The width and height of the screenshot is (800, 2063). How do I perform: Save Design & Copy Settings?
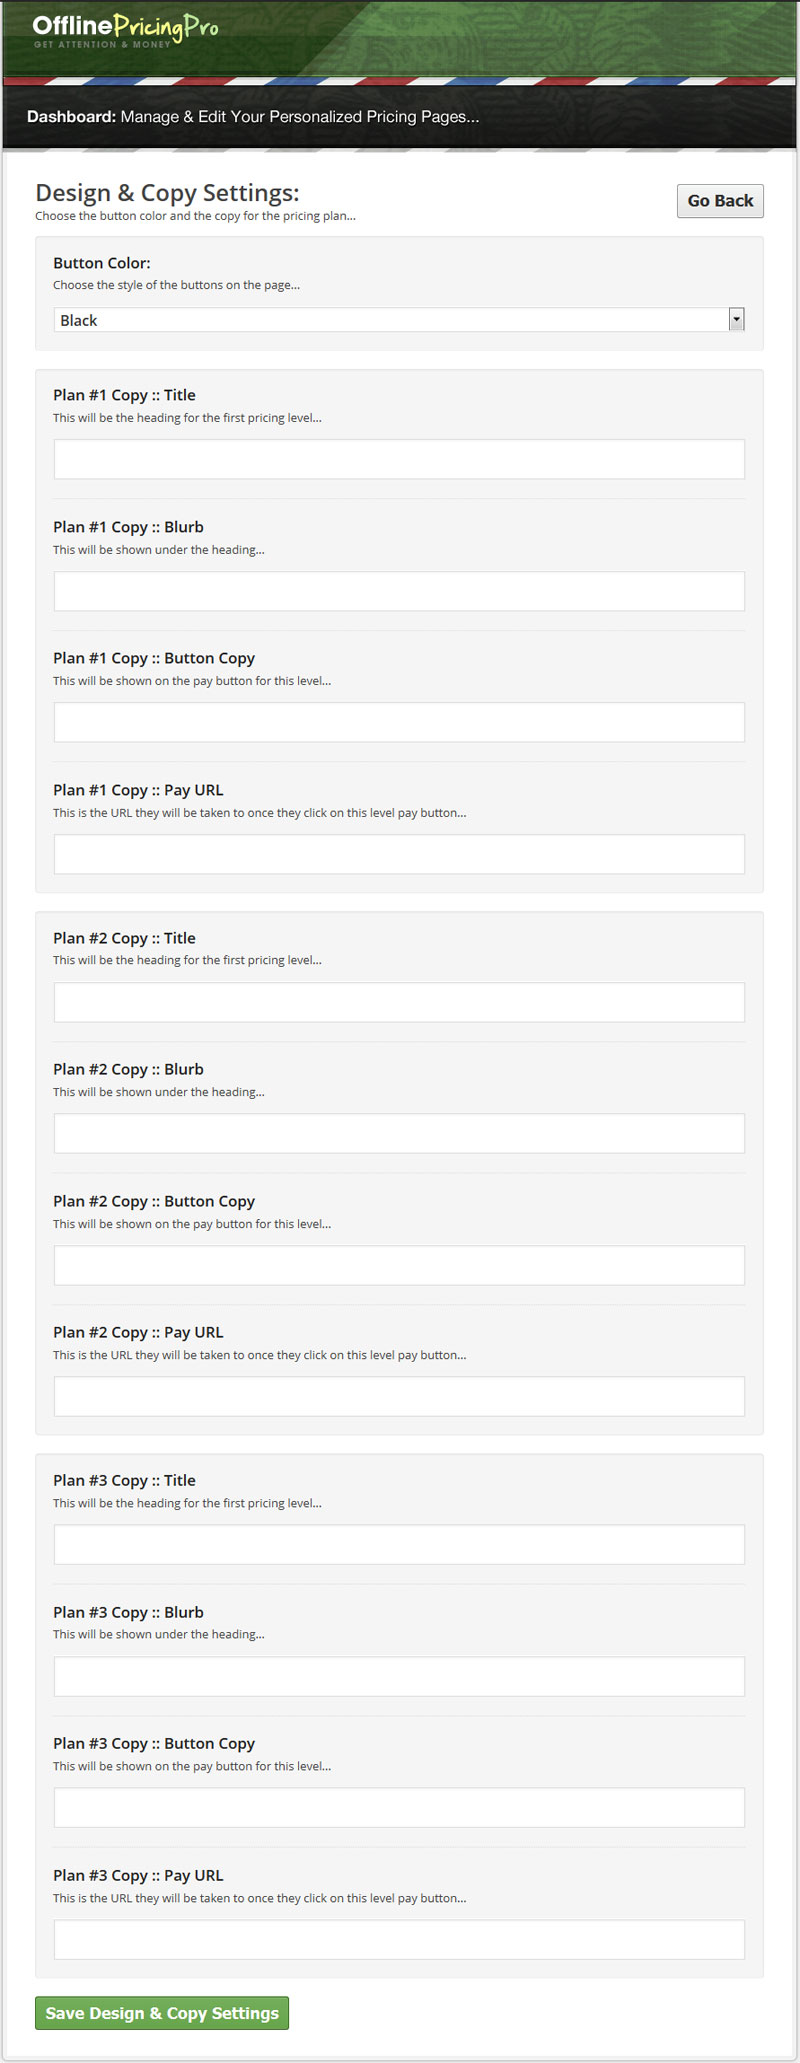[x=162, y=2013]
